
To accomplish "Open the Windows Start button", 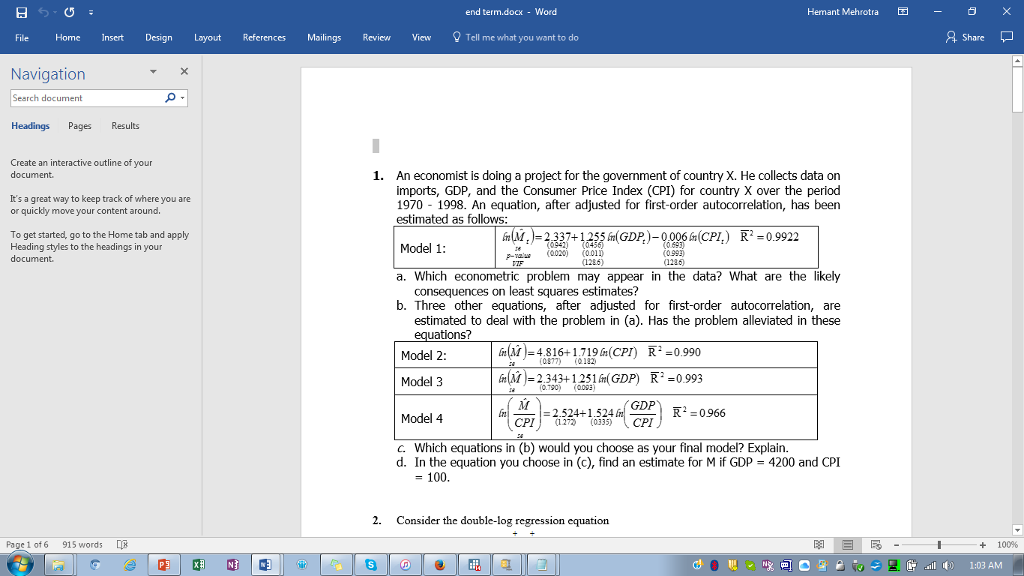I will pos(20,564).
